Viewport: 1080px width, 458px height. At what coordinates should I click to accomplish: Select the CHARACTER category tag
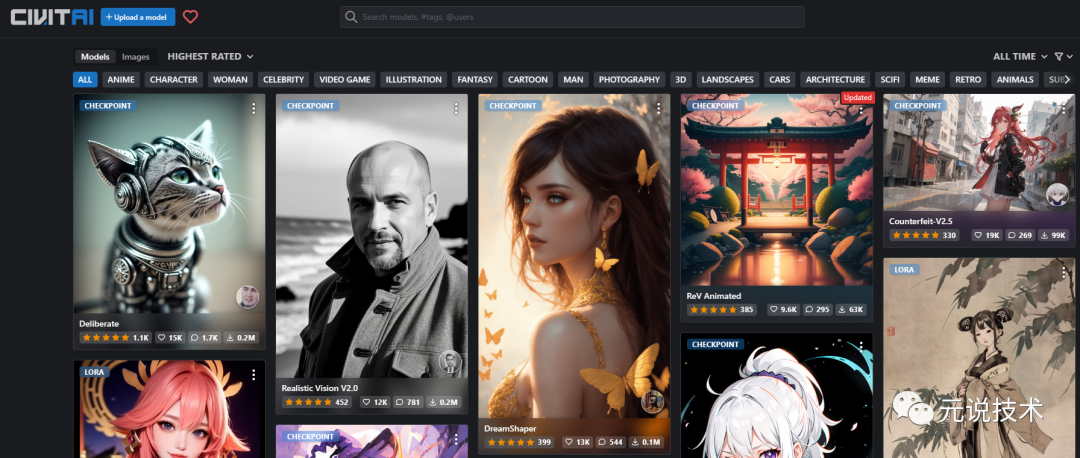(174, 80)
